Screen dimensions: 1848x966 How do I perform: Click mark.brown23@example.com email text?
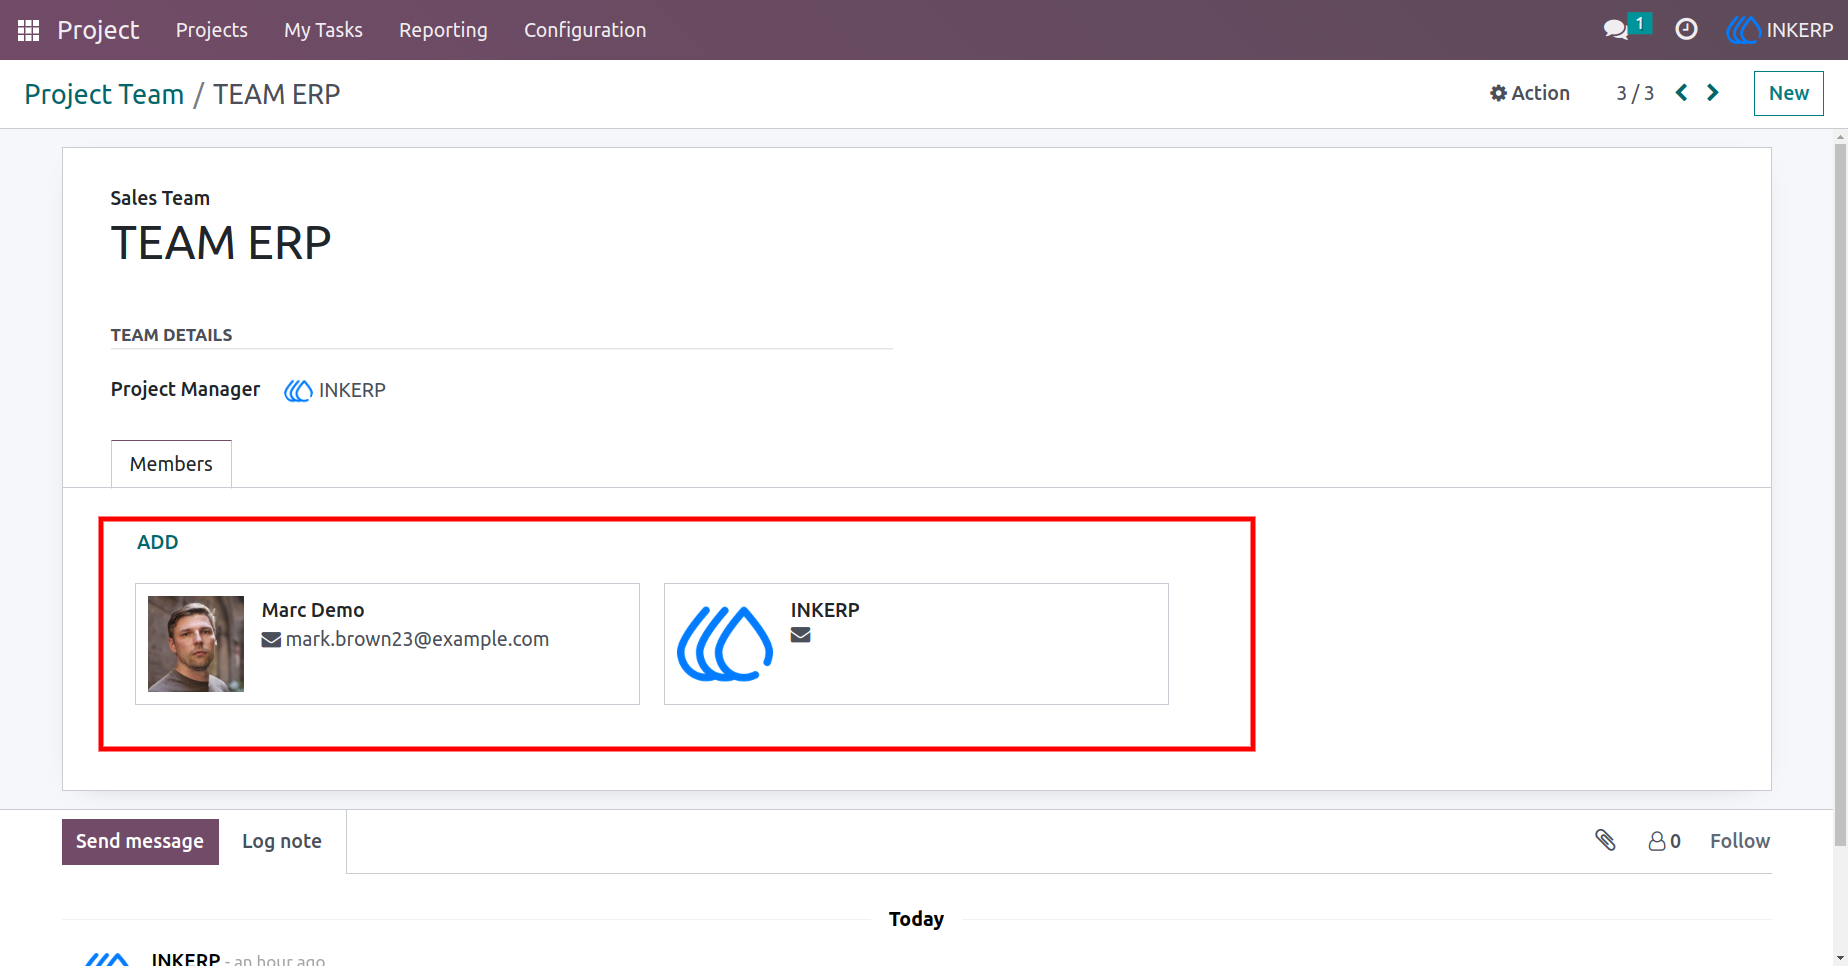click(417, 639)
